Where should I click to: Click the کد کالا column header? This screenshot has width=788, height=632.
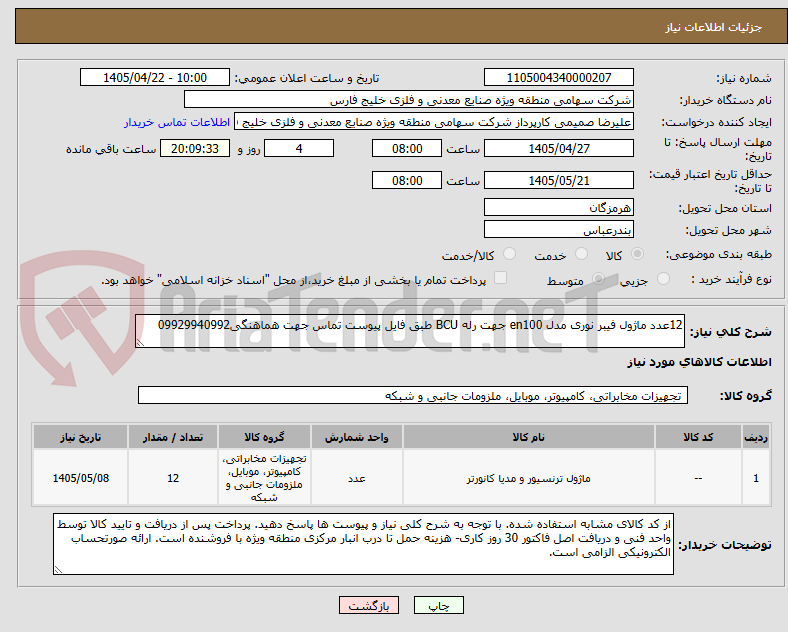coord(698,437)
